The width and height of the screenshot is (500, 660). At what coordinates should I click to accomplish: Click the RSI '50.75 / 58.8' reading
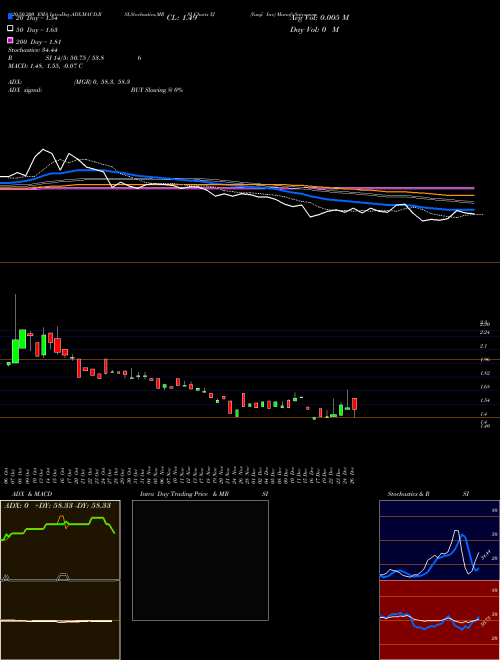(85, 58)
